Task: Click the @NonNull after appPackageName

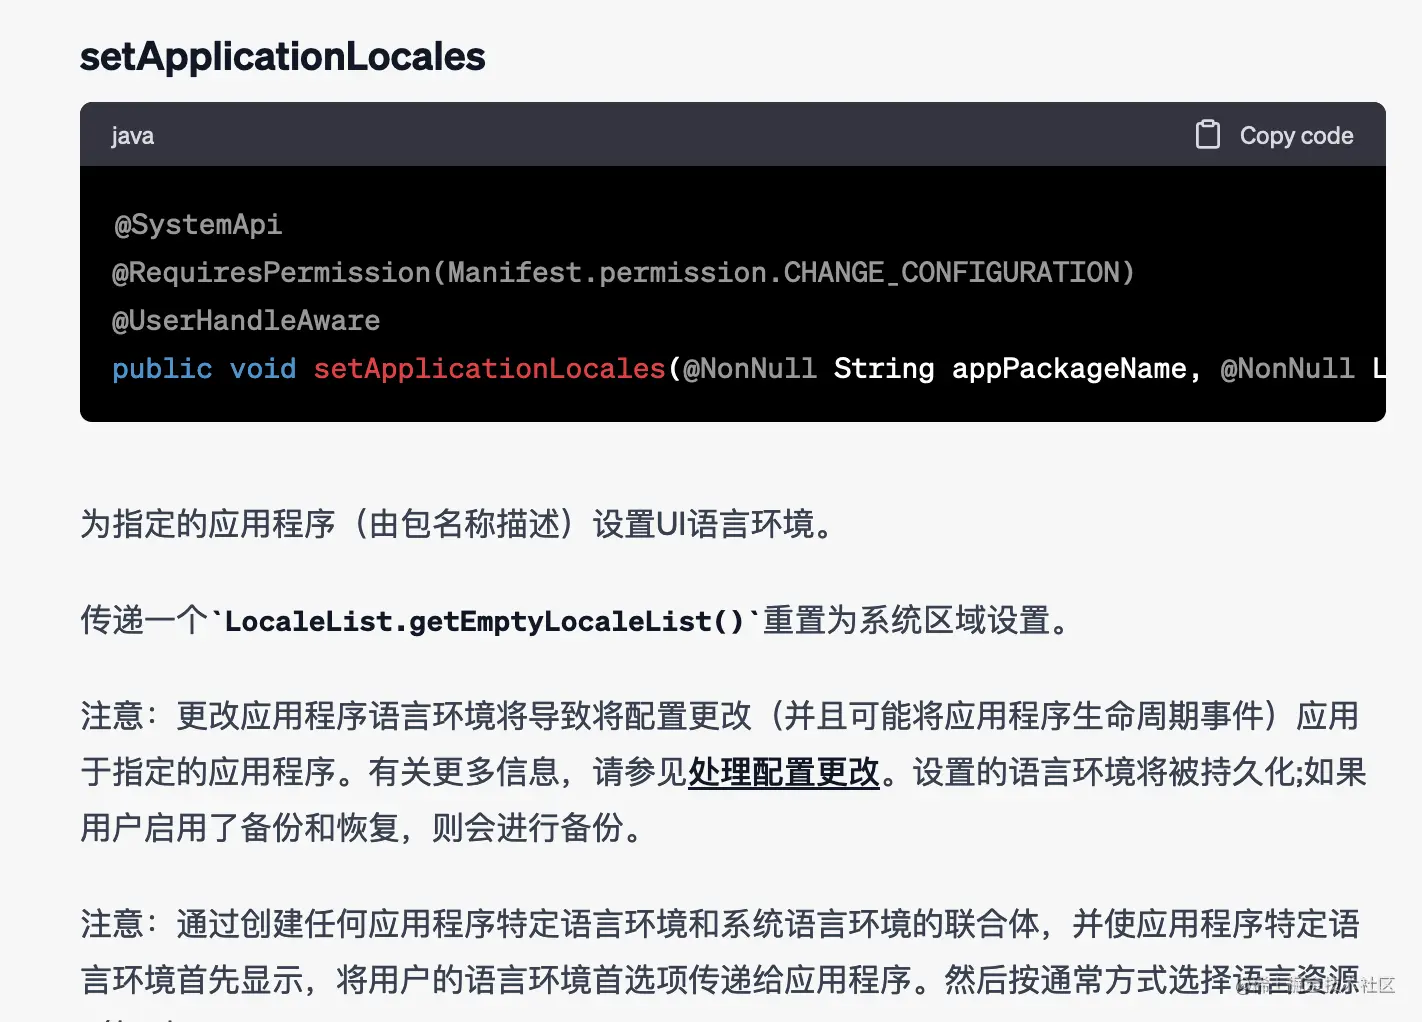Action: [1288, 369]
